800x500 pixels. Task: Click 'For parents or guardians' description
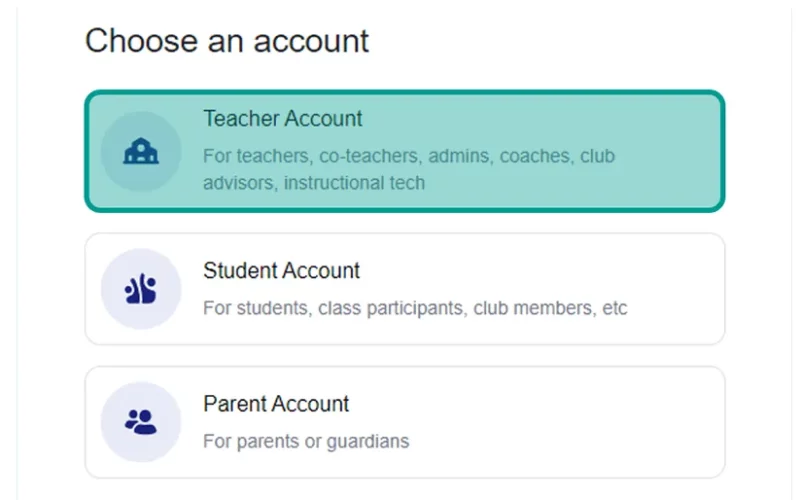(x=306, y=441)
